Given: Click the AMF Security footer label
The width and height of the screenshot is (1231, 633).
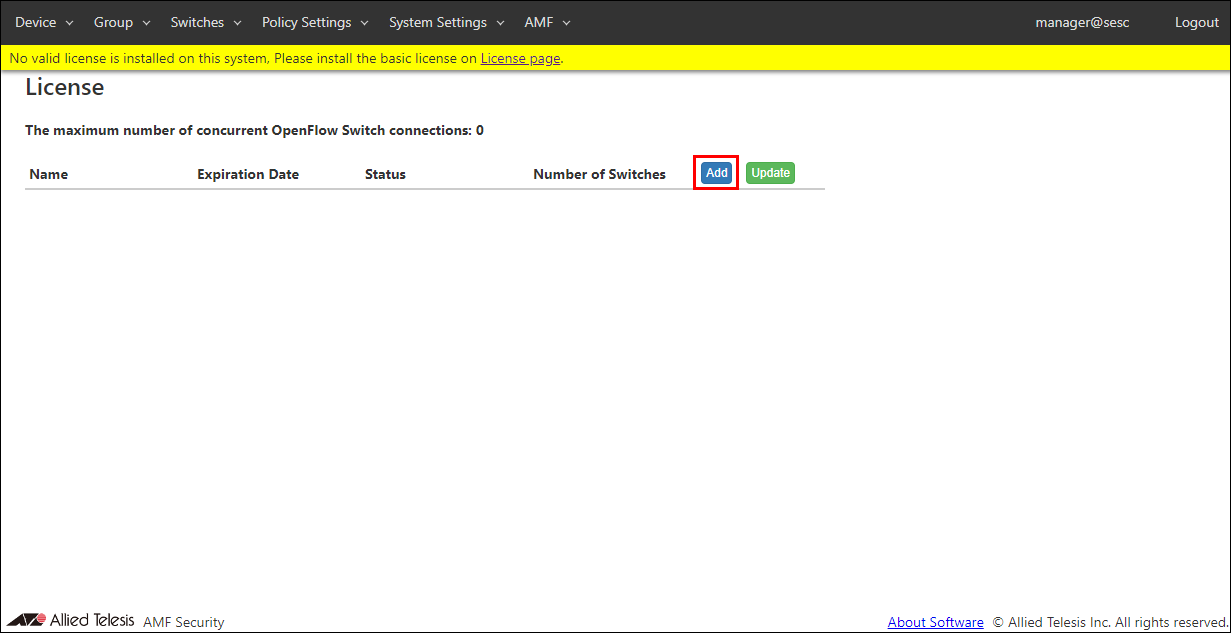Looking at the screenshot, I should click(x=184, y=622).
